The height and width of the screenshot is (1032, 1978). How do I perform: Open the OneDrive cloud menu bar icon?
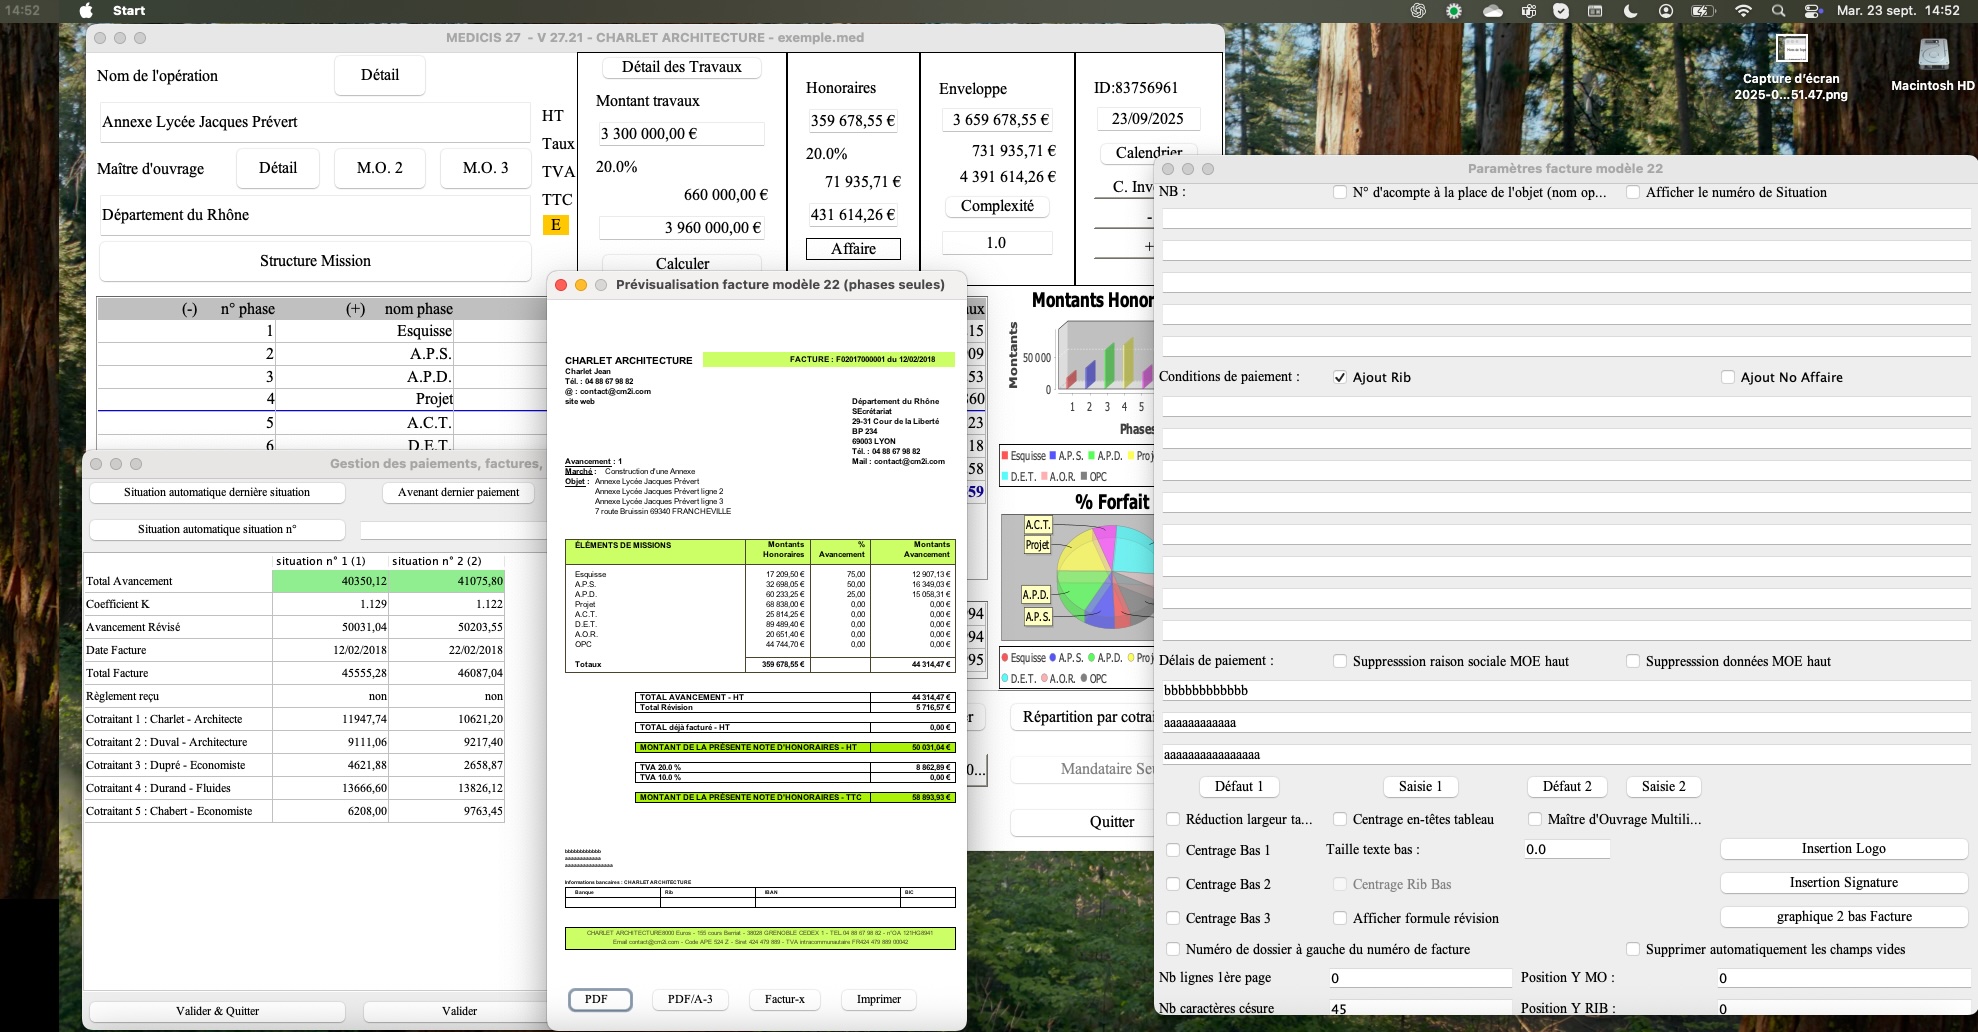tap(1492, 10)
